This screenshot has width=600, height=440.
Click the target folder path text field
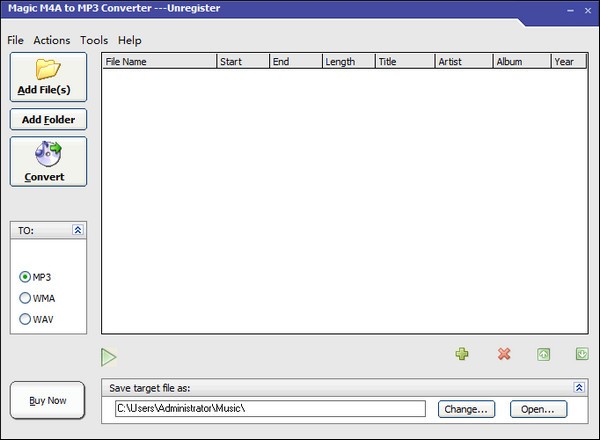pyautogui.click(x=268, y=409)
